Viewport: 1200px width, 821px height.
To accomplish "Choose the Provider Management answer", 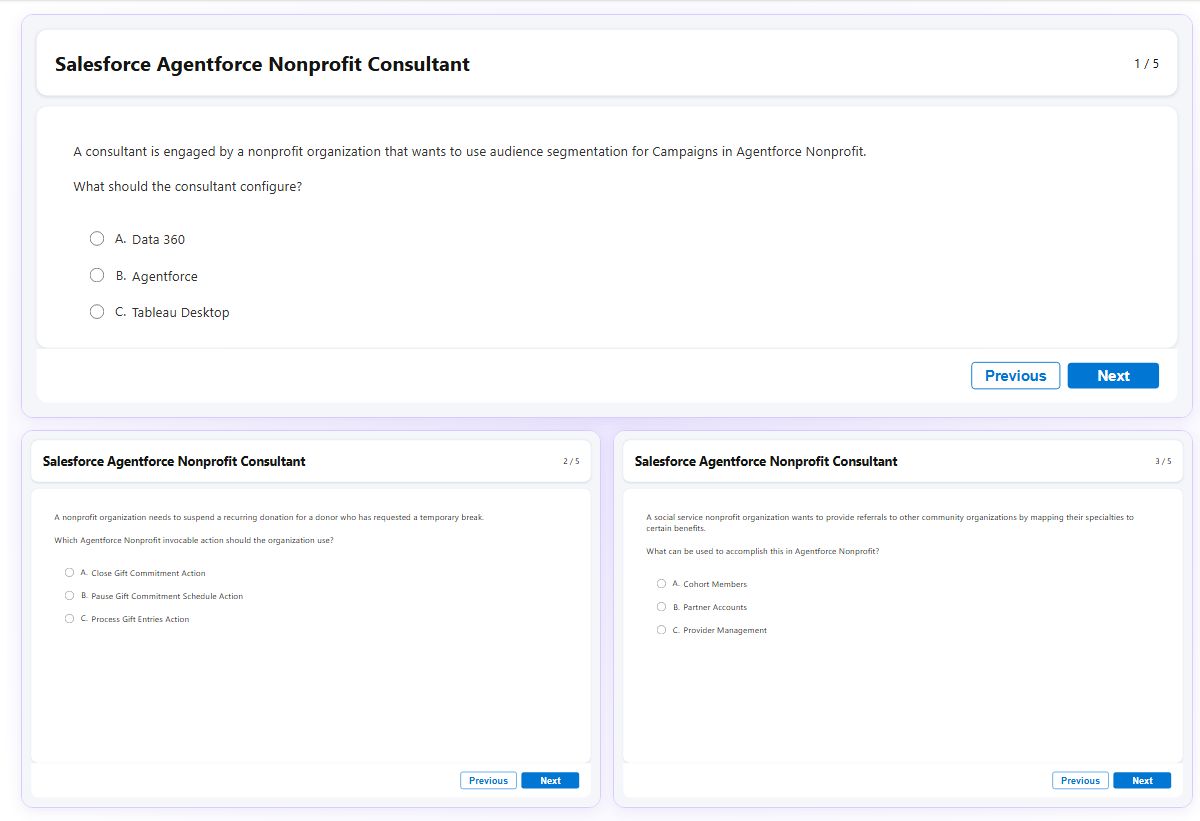I will (661, 630).
